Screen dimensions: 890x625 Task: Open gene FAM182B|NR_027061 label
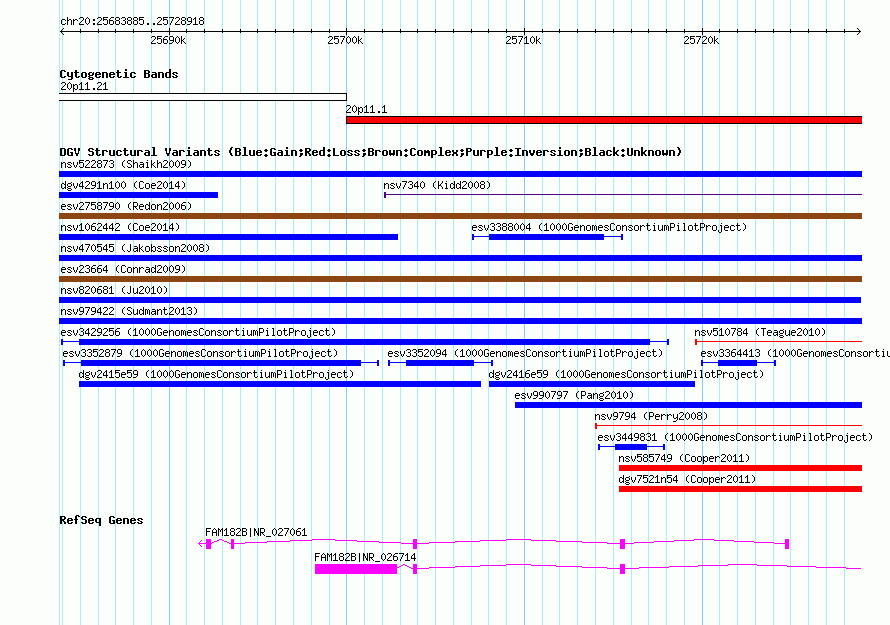tap(256, 532)
